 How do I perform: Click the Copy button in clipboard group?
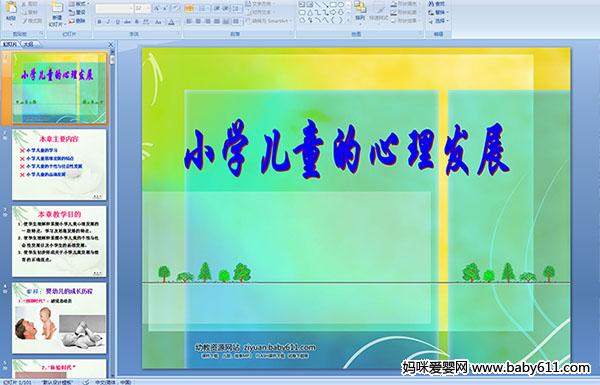click(x=30, y=12)
